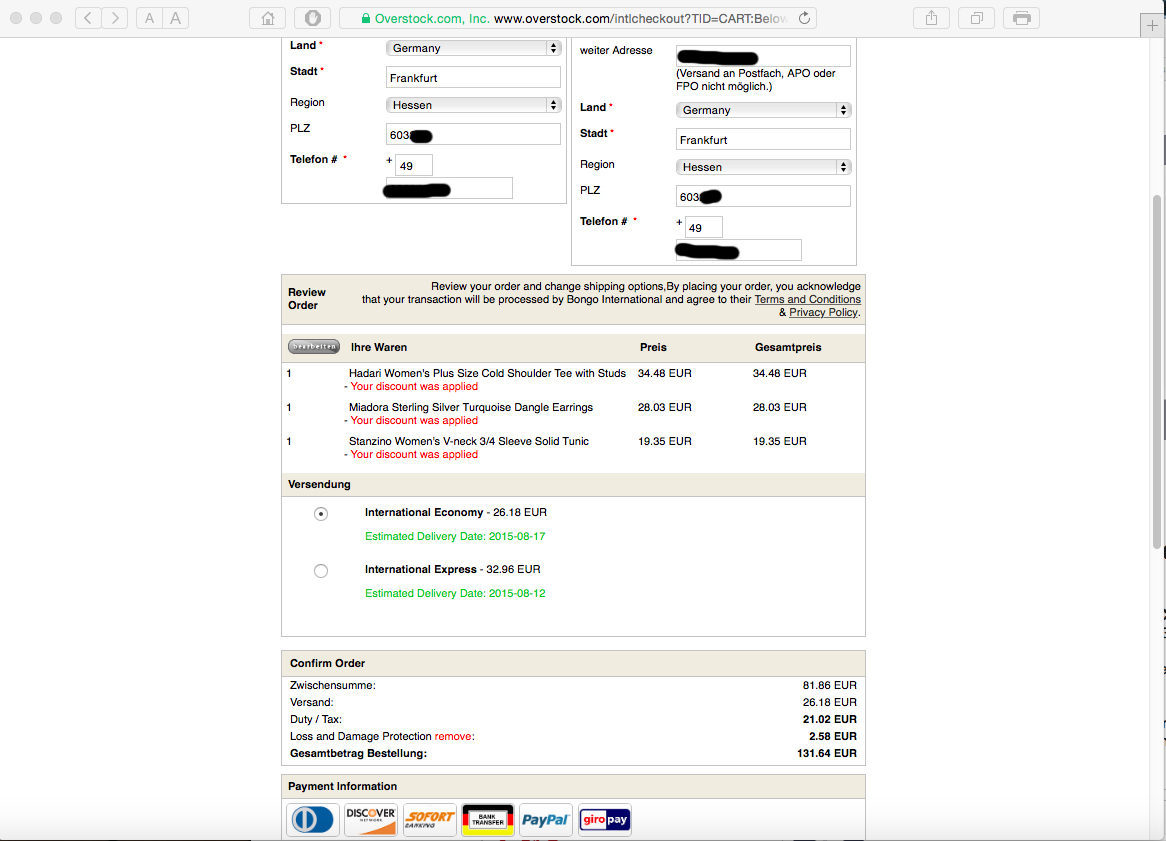Screen dimensions: 1166x841
Task: Open the Terms and Conditions link
Action: click(x=807, y=298)
